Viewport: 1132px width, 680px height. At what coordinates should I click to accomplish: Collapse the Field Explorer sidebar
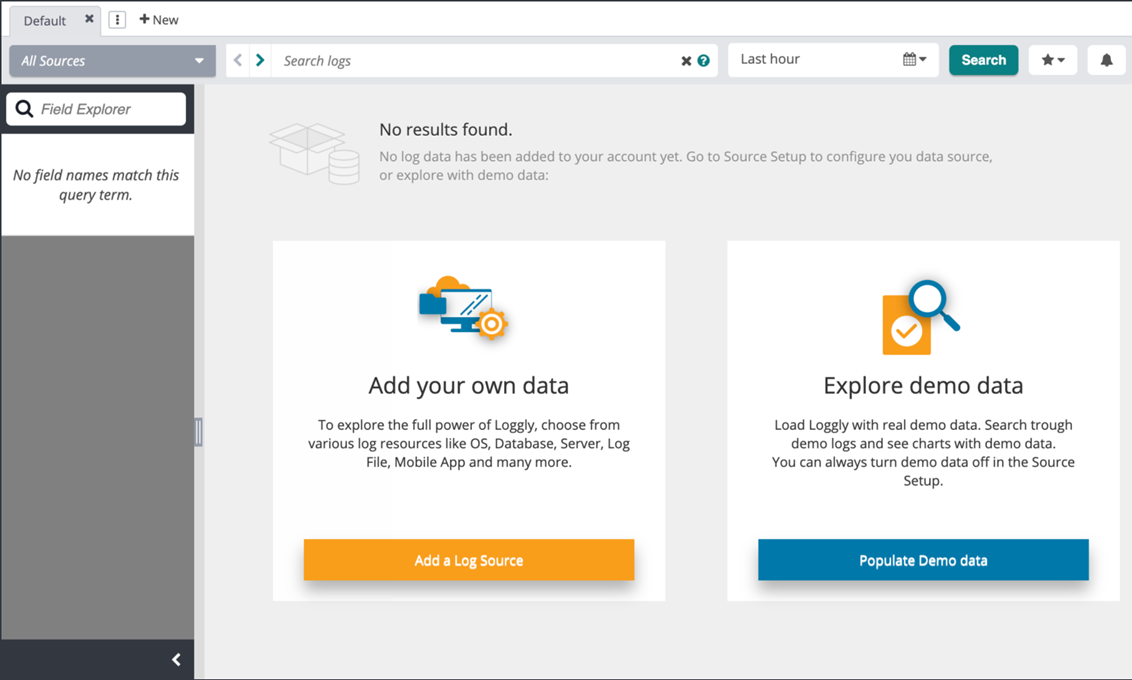click(x=176, y=659)
